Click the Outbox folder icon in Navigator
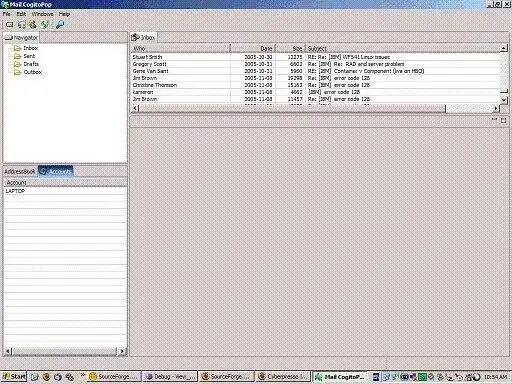512x384 pixels. pos(17,72)
